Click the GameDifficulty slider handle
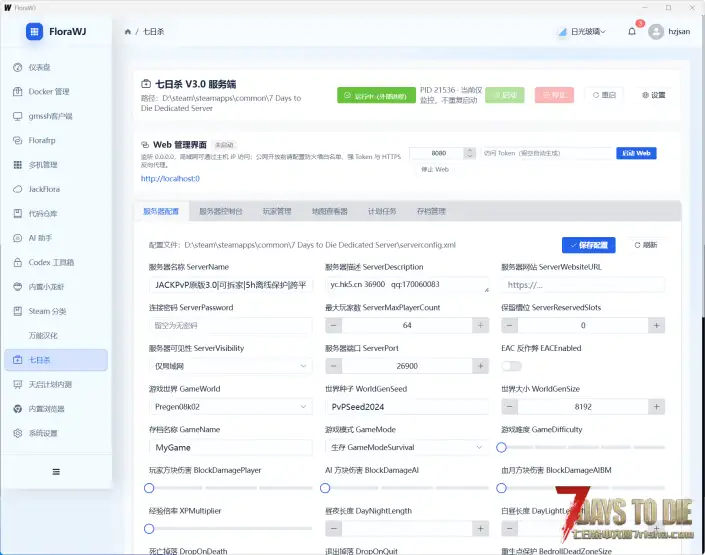Viewport: 705px width, 555px height. tap(501, 448)
